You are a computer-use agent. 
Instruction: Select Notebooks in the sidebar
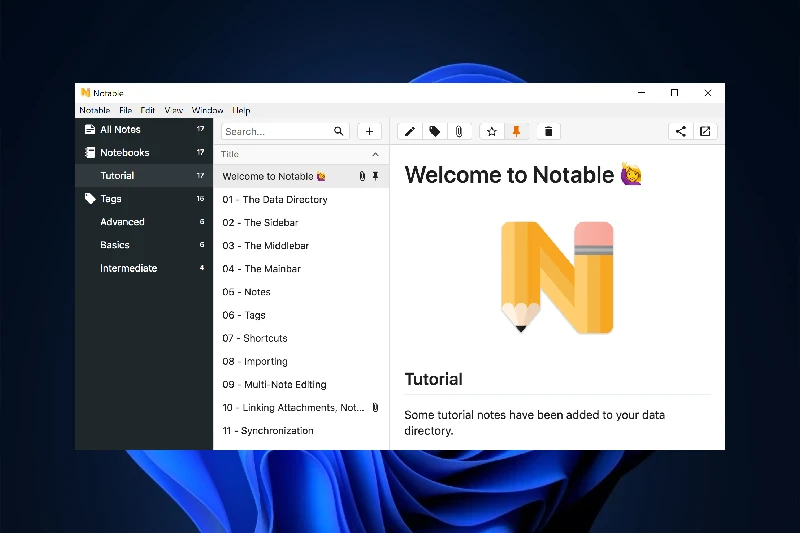(144, 153)
